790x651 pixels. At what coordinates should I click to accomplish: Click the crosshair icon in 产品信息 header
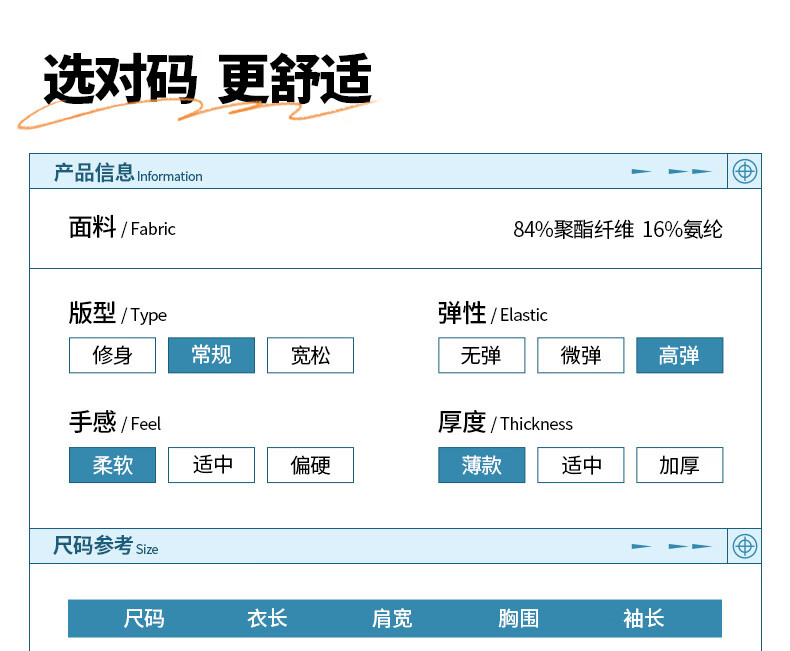click(x=745, y=171)
